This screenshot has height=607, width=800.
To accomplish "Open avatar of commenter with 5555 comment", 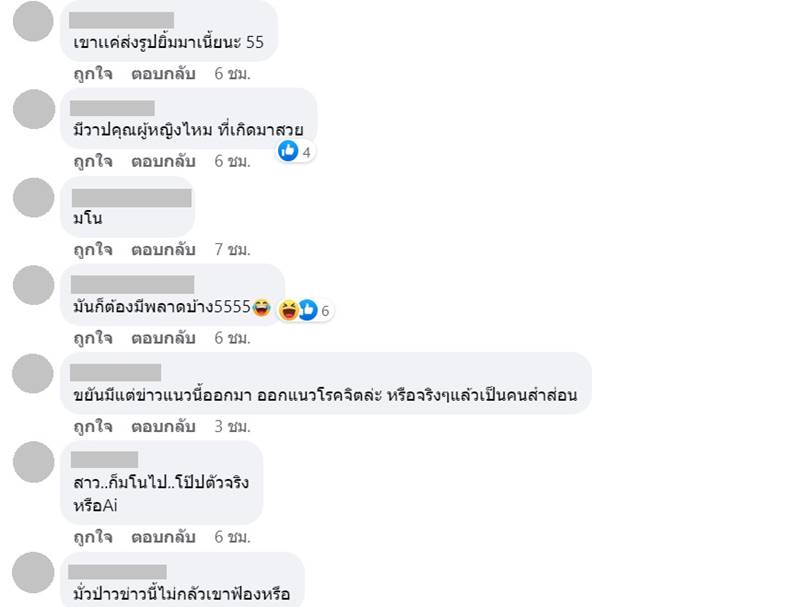I will (x=33, y=285).
